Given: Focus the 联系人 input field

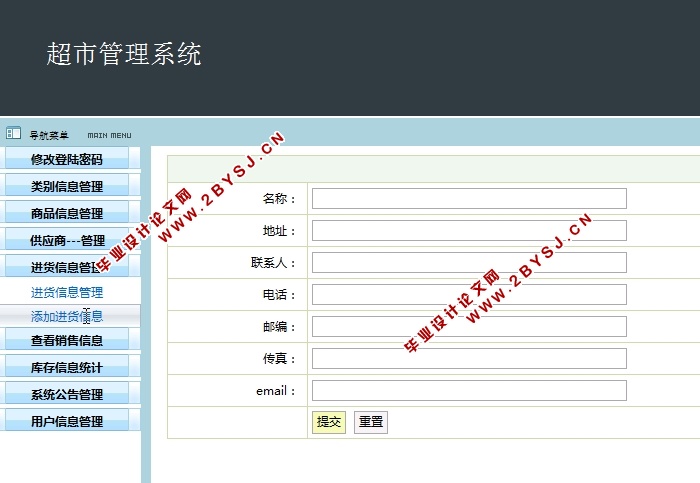Looking at the screenshot, I should (x=469, y=262).
